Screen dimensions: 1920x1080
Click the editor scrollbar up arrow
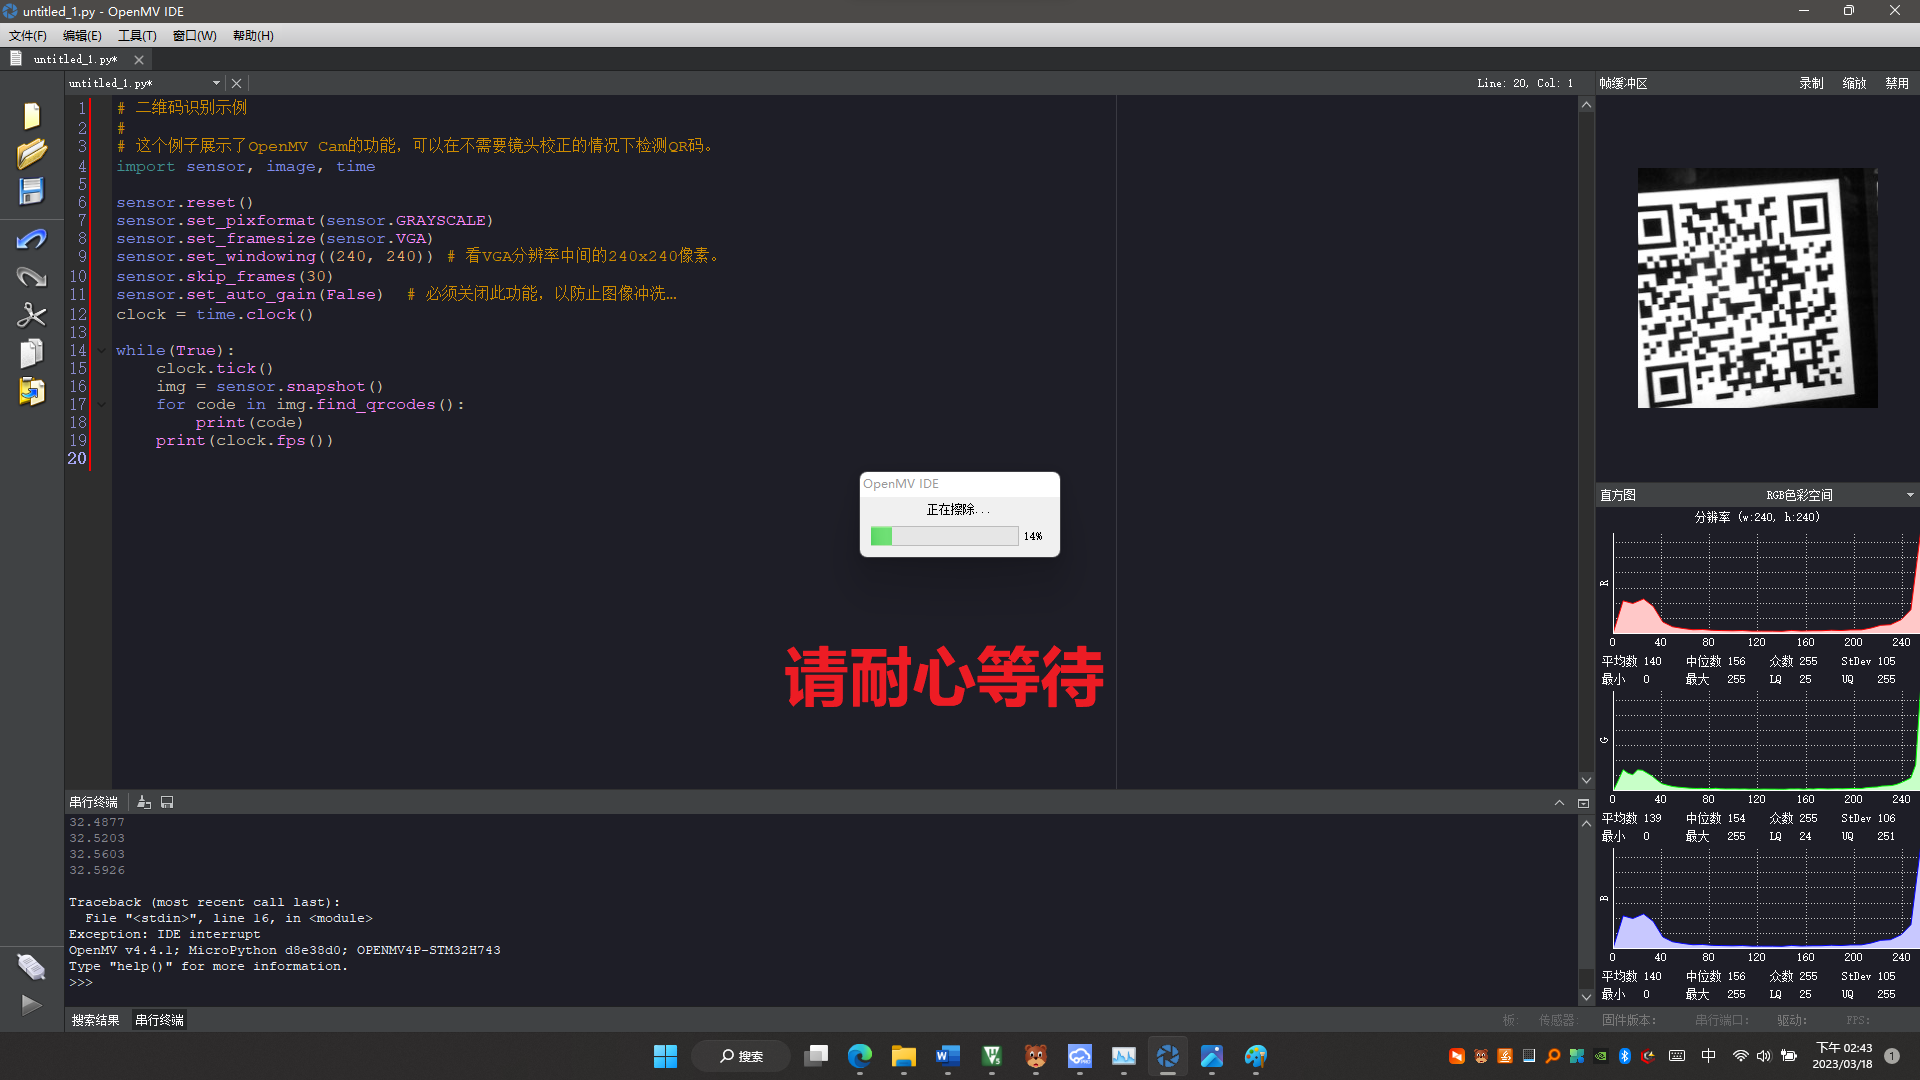point(1586,105)
